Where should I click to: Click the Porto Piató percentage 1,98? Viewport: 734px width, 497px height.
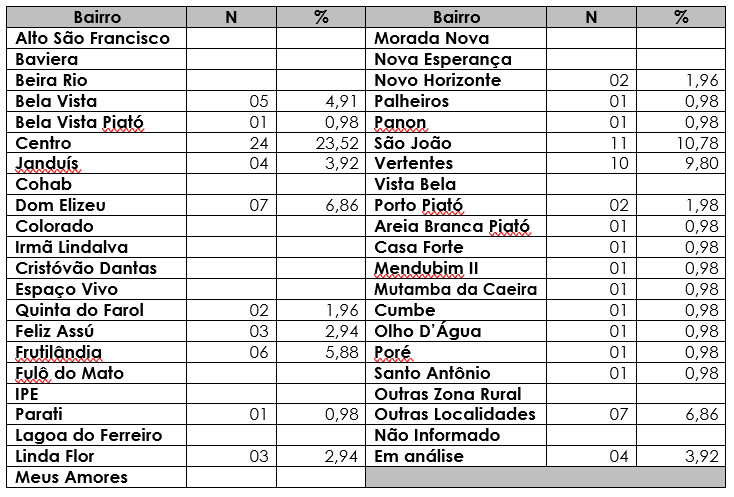pyautogui.click(x=703, y=205)
